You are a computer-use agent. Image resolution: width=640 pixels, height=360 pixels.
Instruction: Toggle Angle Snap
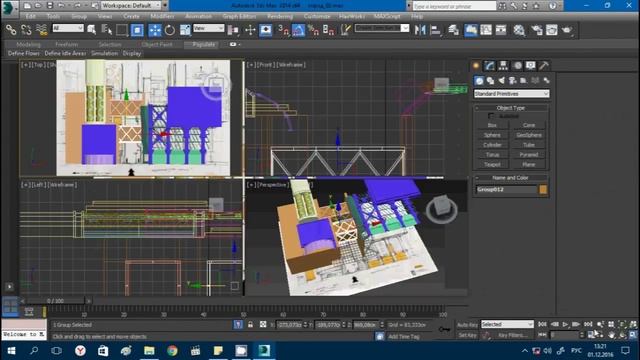click(x=298, y=30)
